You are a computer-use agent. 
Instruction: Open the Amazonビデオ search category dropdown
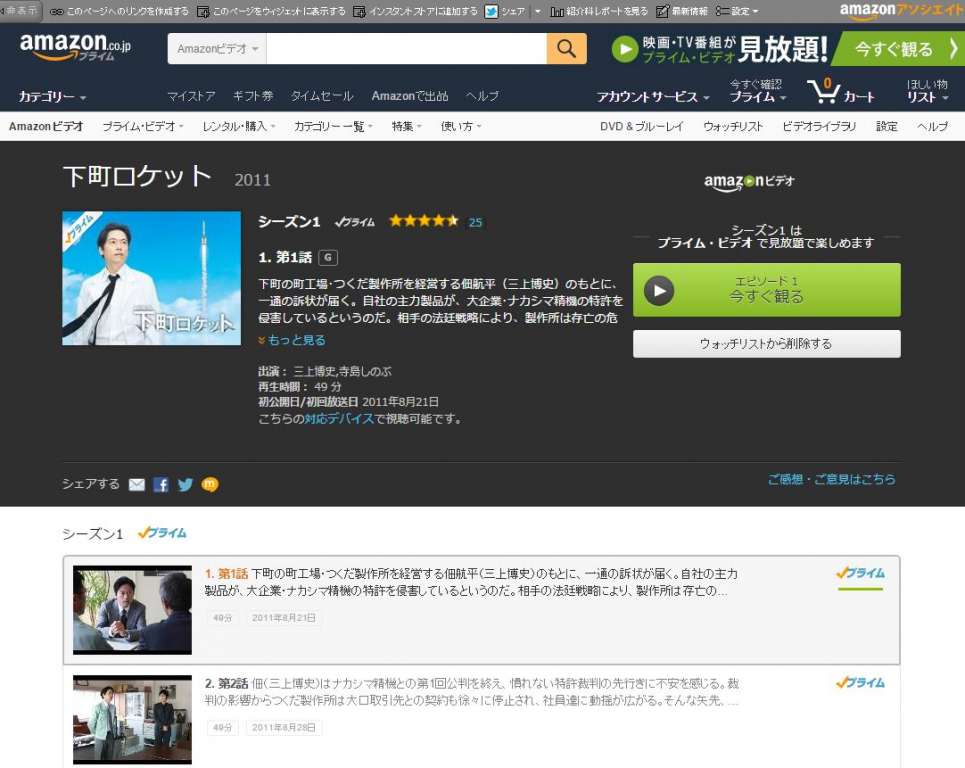point(217,49)
